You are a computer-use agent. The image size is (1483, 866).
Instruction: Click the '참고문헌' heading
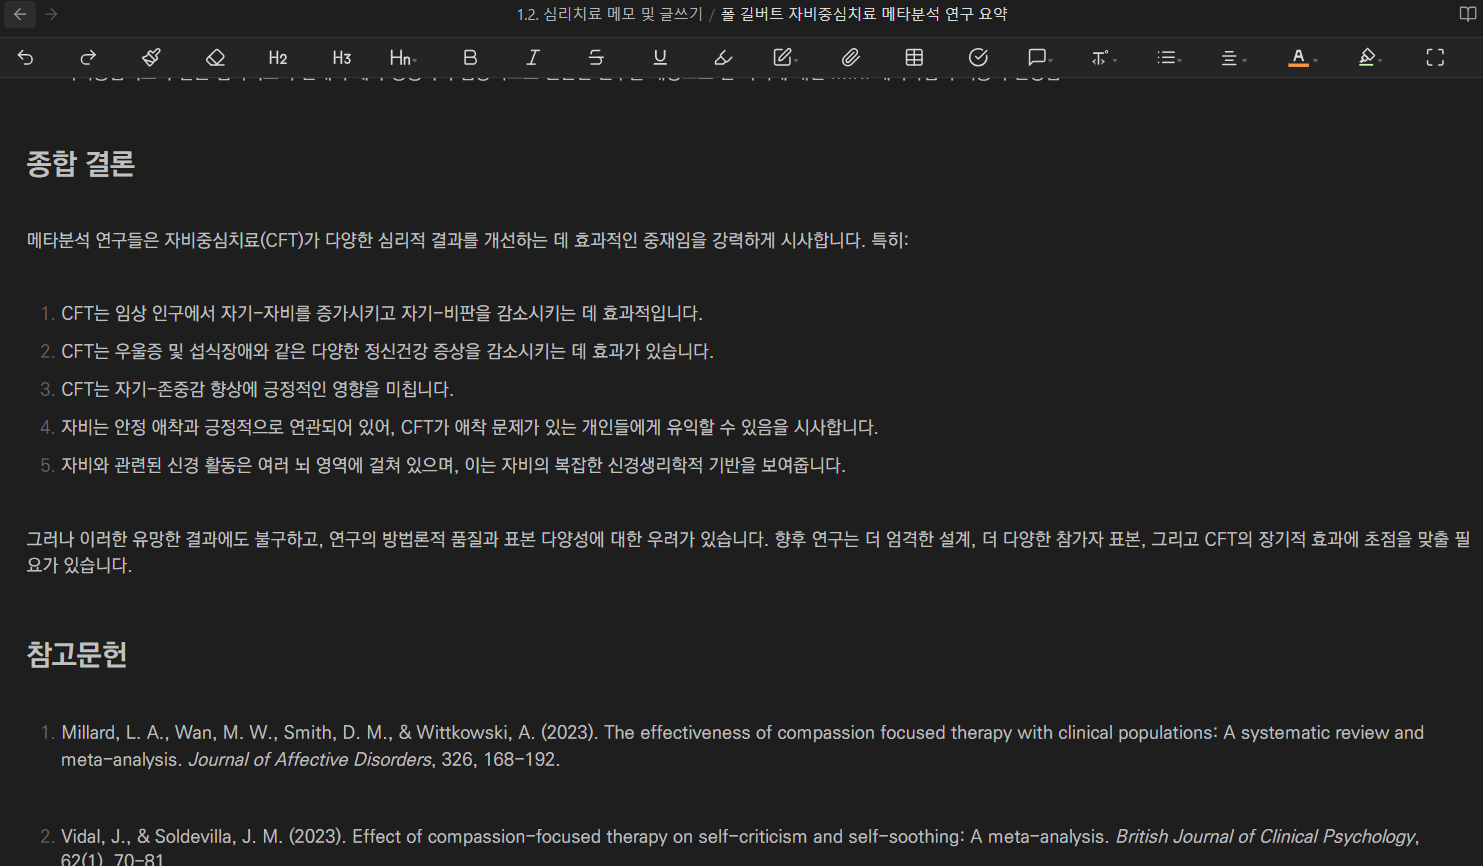77,655
